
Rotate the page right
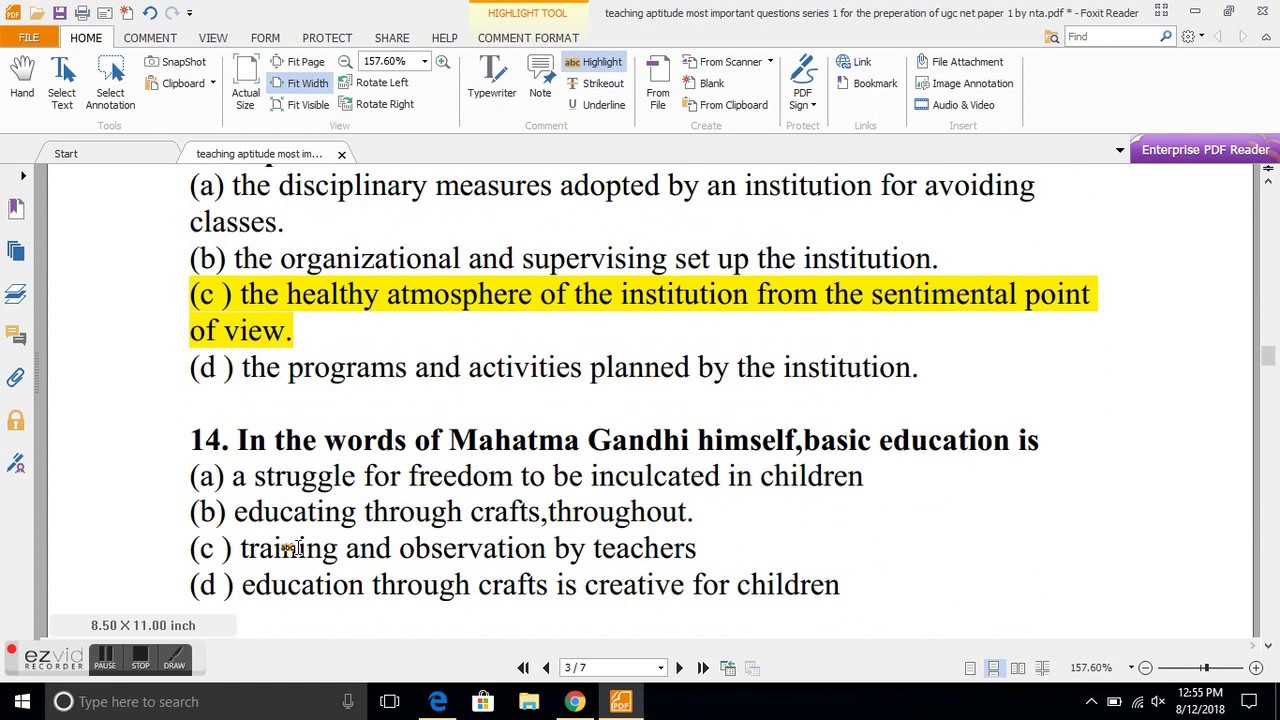(x=376, y=104)
